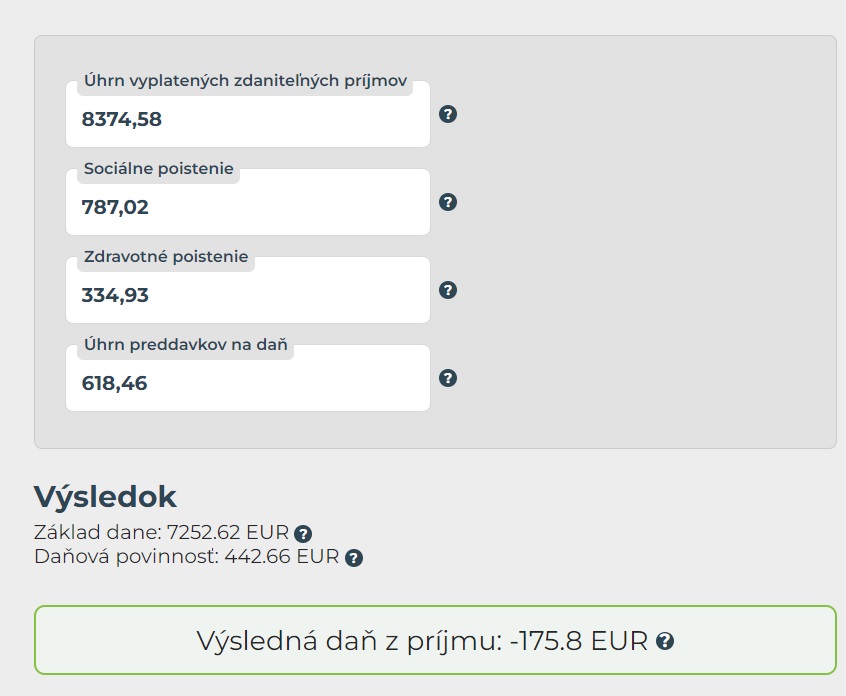The height and width of the screenshot is (696, 846).
Task: Click the 'Zdravotné poistenie' field label
Action: coord(166,257)
